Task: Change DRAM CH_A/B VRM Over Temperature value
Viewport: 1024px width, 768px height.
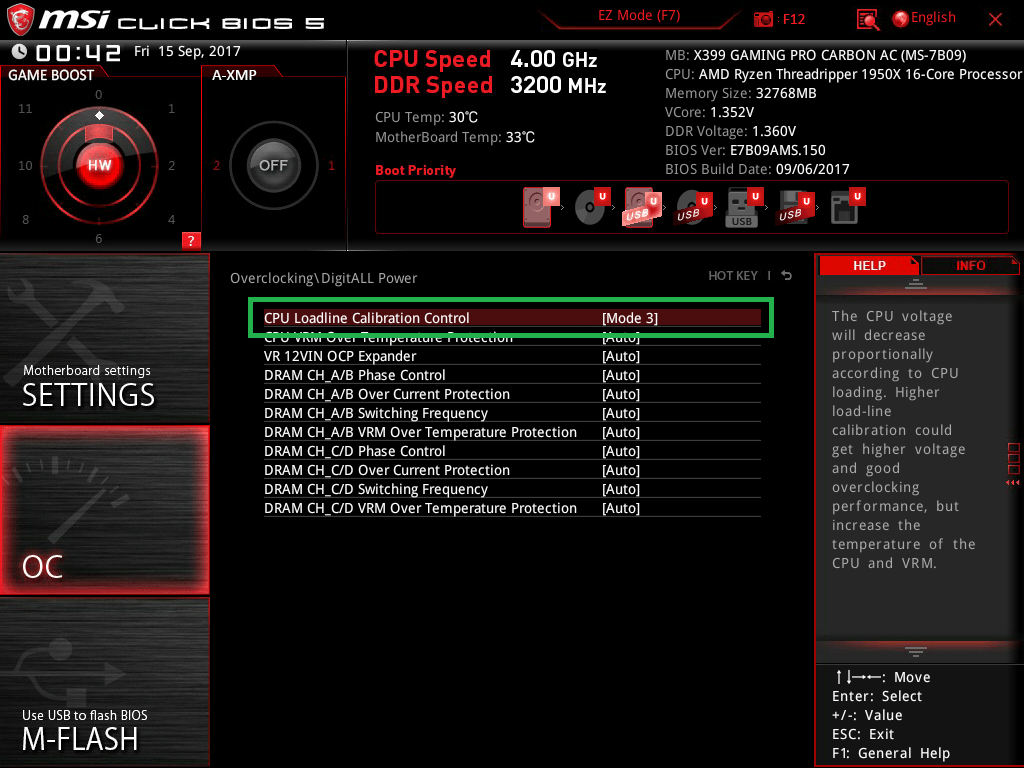Action: tap(620, 432)
